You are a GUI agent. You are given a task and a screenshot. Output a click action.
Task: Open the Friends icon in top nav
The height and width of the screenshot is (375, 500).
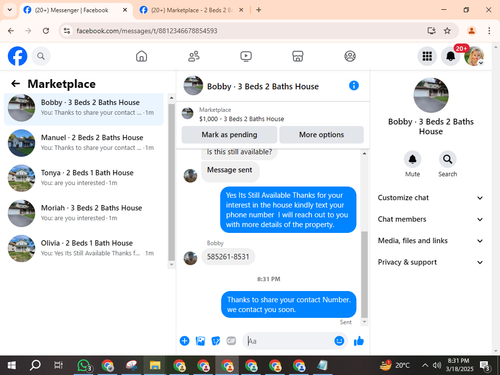coord(194,56)
